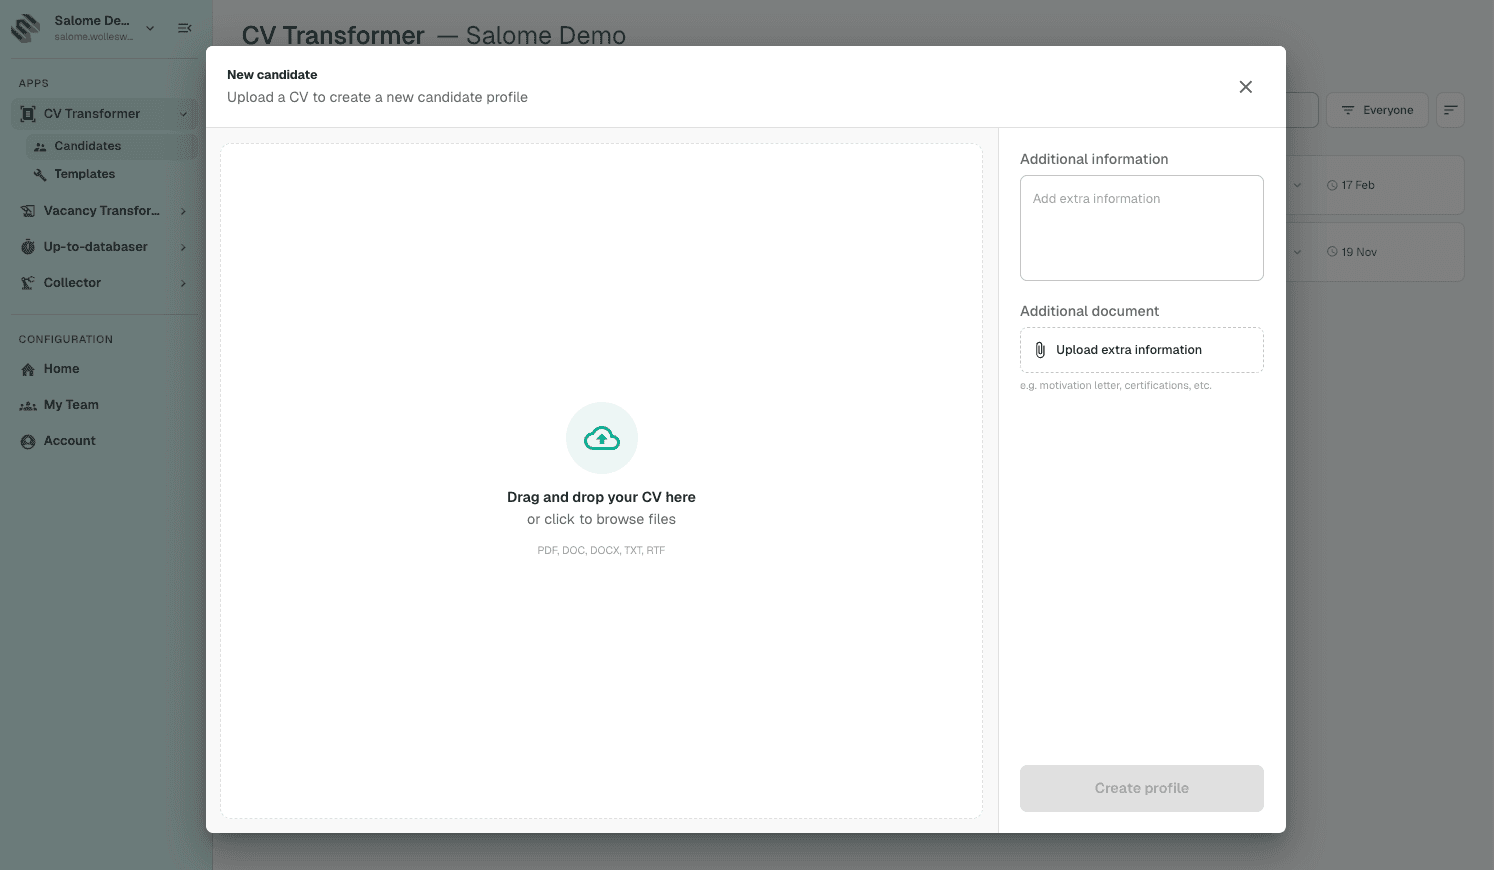Click the Home house icon
This screenshot has height=870, width=1494.
pos(28,369)
